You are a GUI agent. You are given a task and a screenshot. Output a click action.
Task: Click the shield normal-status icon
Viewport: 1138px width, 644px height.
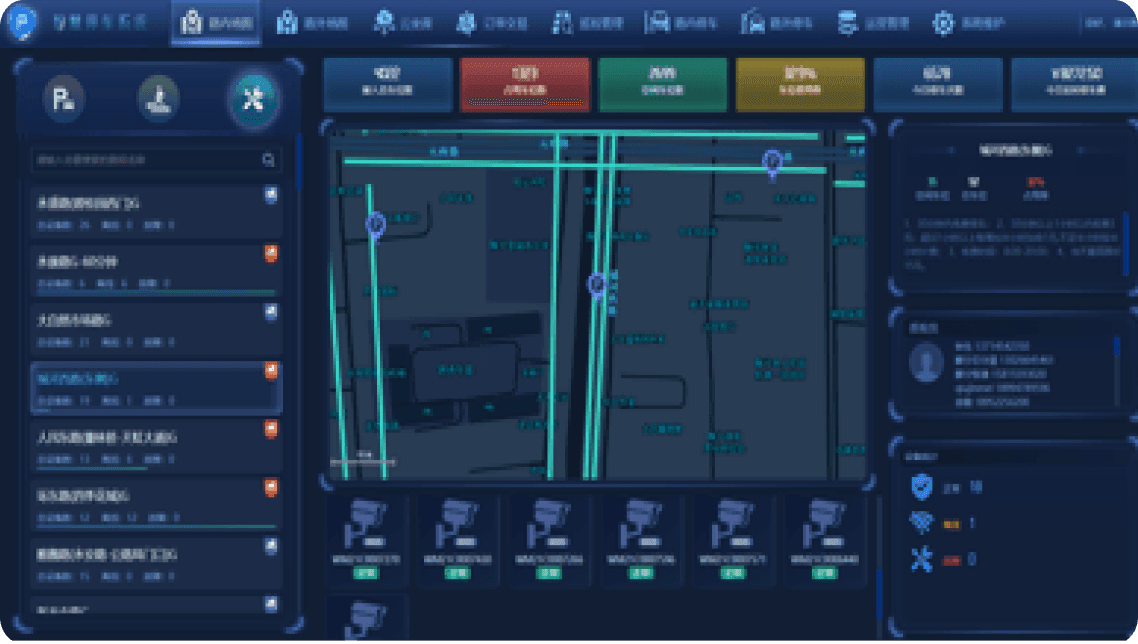[x=922, y=487]
